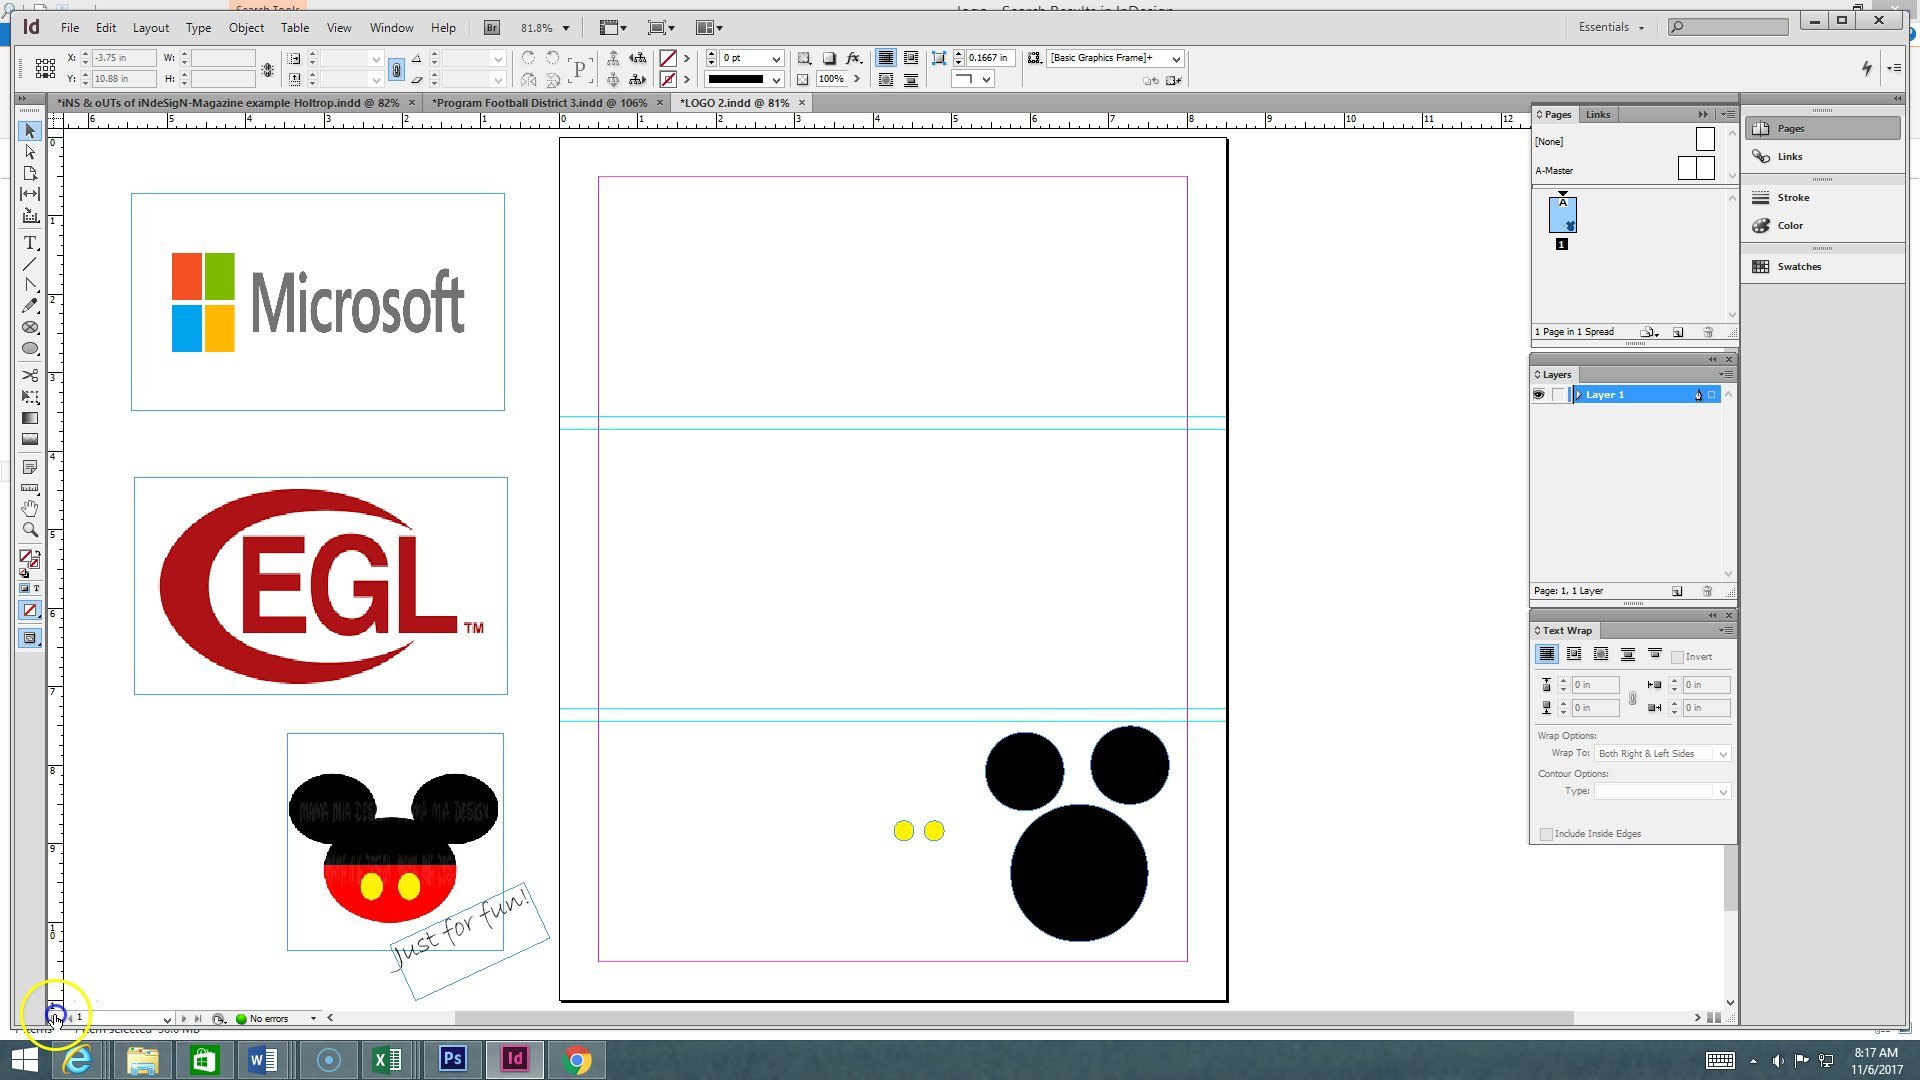Enable the Invert text wrap option
The height and width of the screenshot is (1080, 1920).
1678,657
